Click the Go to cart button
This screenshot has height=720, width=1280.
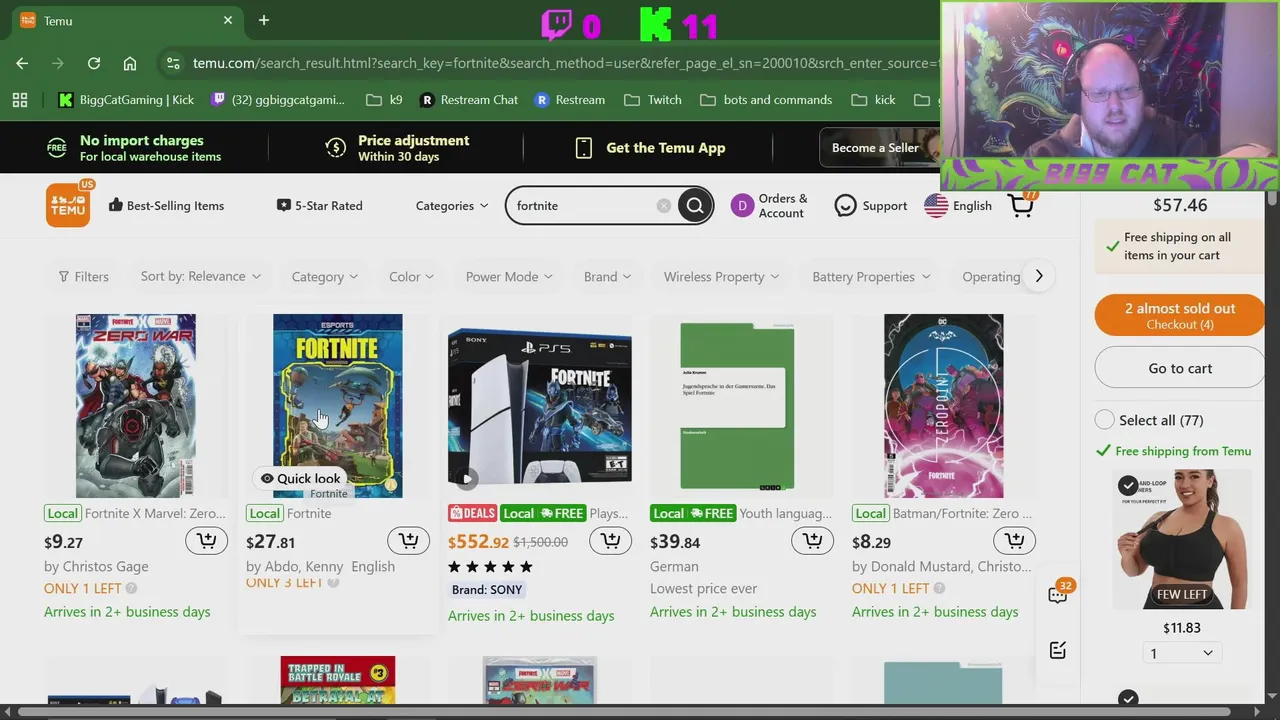(x=1180, y=368)
